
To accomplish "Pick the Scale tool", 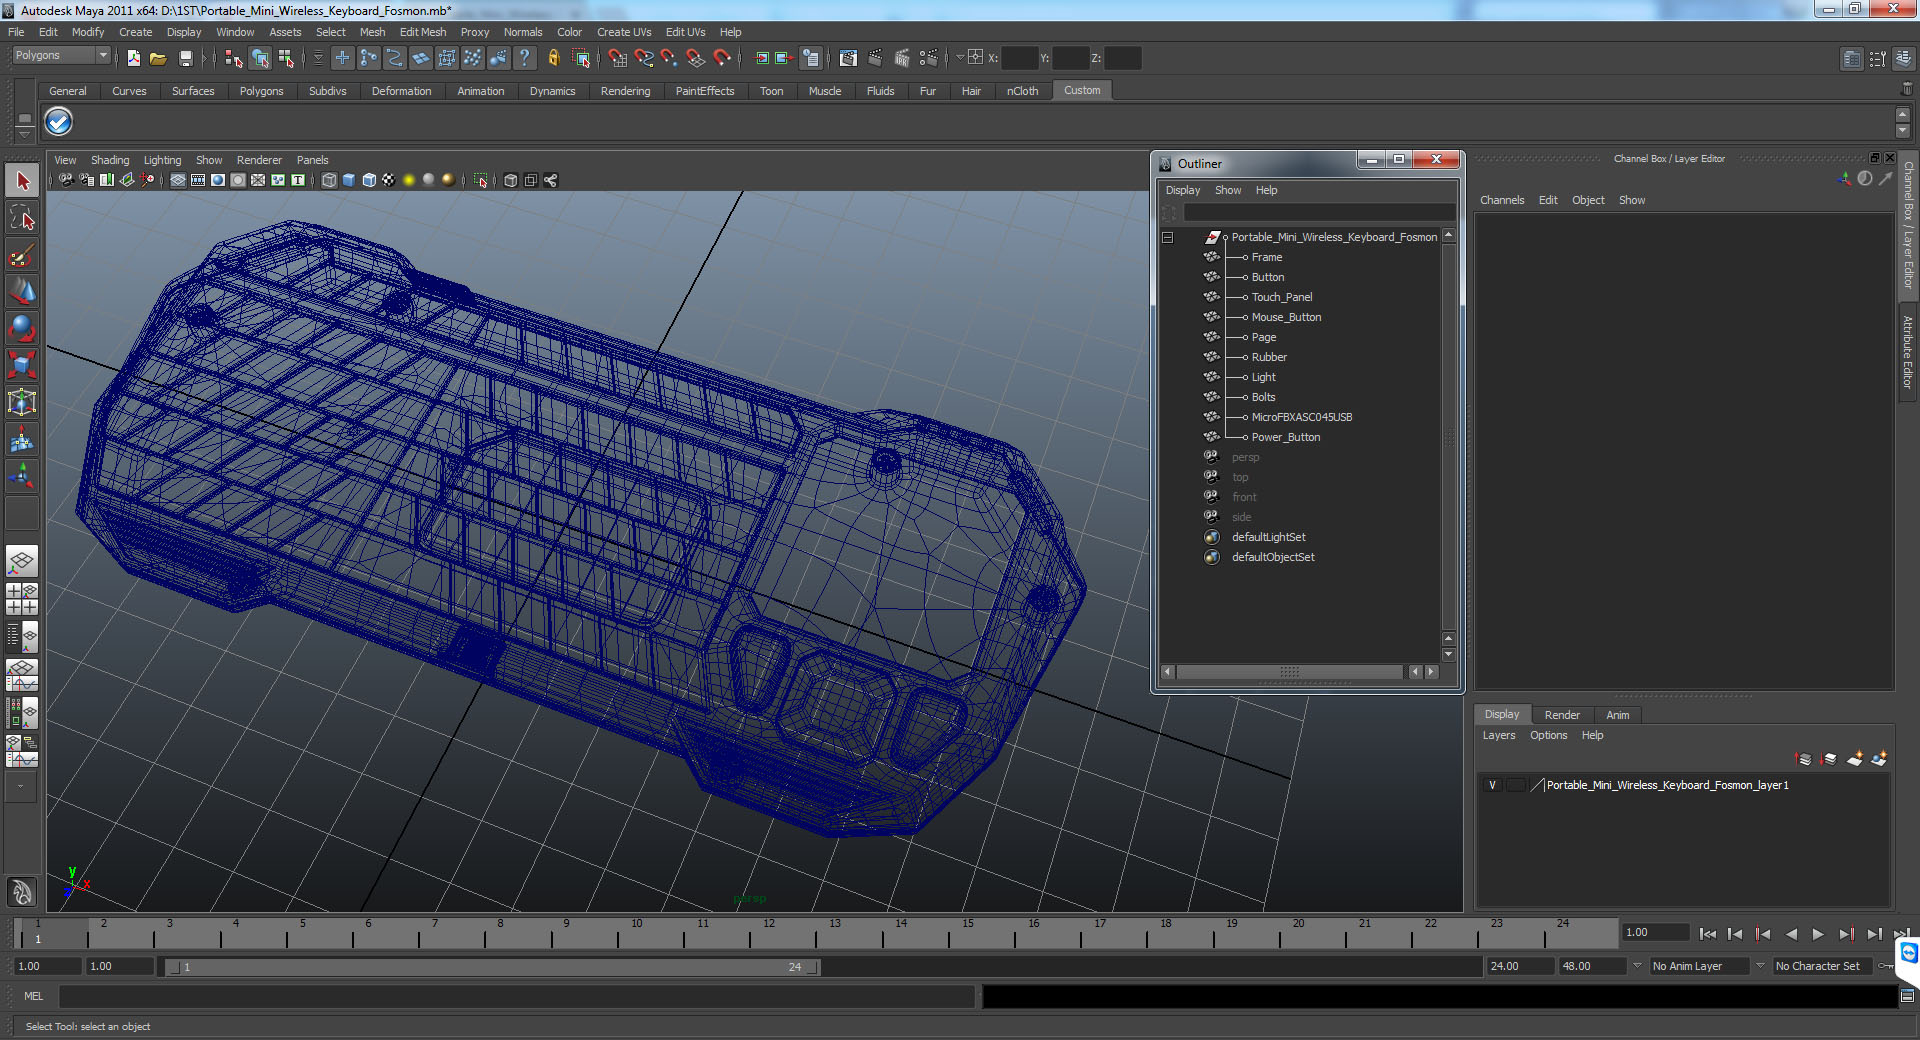I will point(22,365).
